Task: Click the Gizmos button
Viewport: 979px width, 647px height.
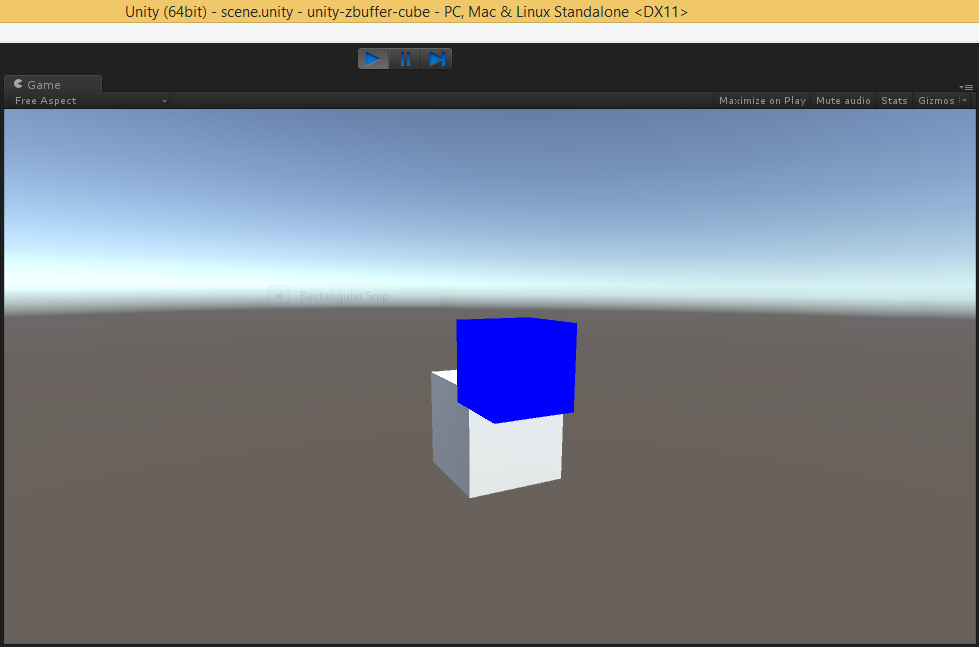Action: pos(936,100)
